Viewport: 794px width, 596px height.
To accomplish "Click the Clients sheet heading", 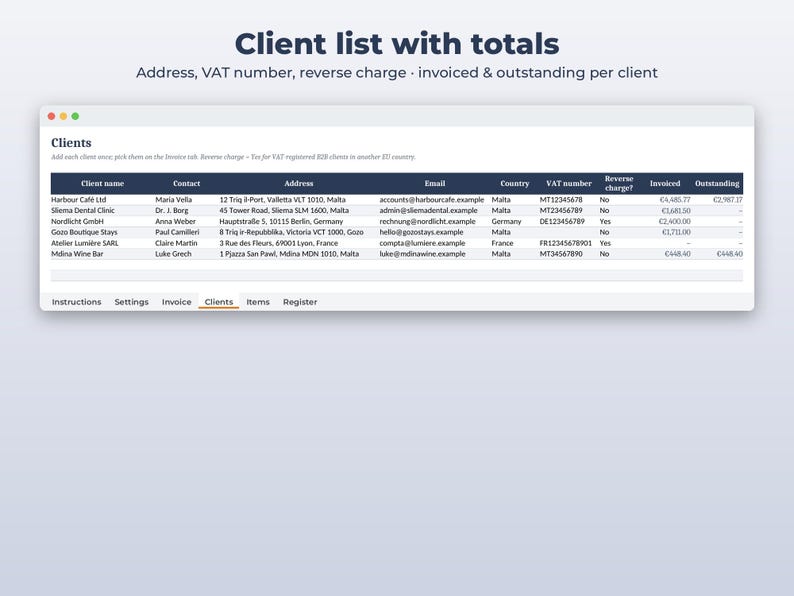I will tap(71, 143).
